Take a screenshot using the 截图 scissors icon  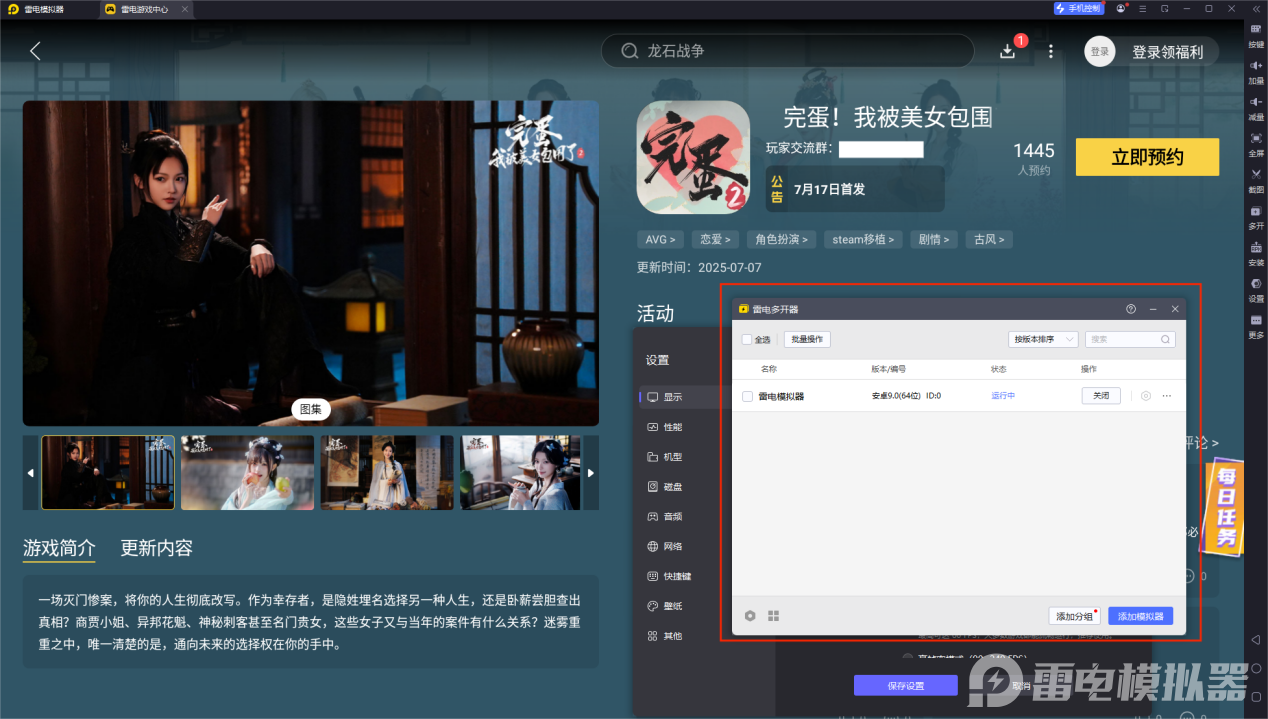pos(1256,175)
